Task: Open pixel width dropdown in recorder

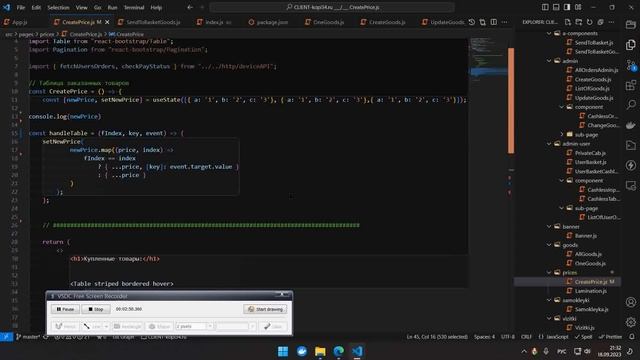Action: pos(210,327)
